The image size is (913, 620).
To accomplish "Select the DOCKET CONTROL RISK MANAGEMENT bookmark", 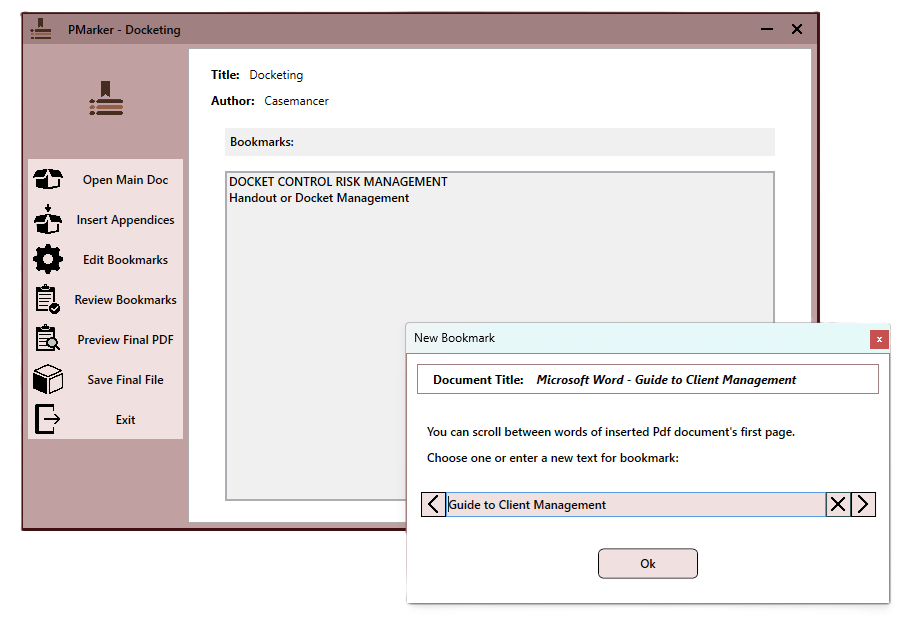I will (x=338, y=182).
